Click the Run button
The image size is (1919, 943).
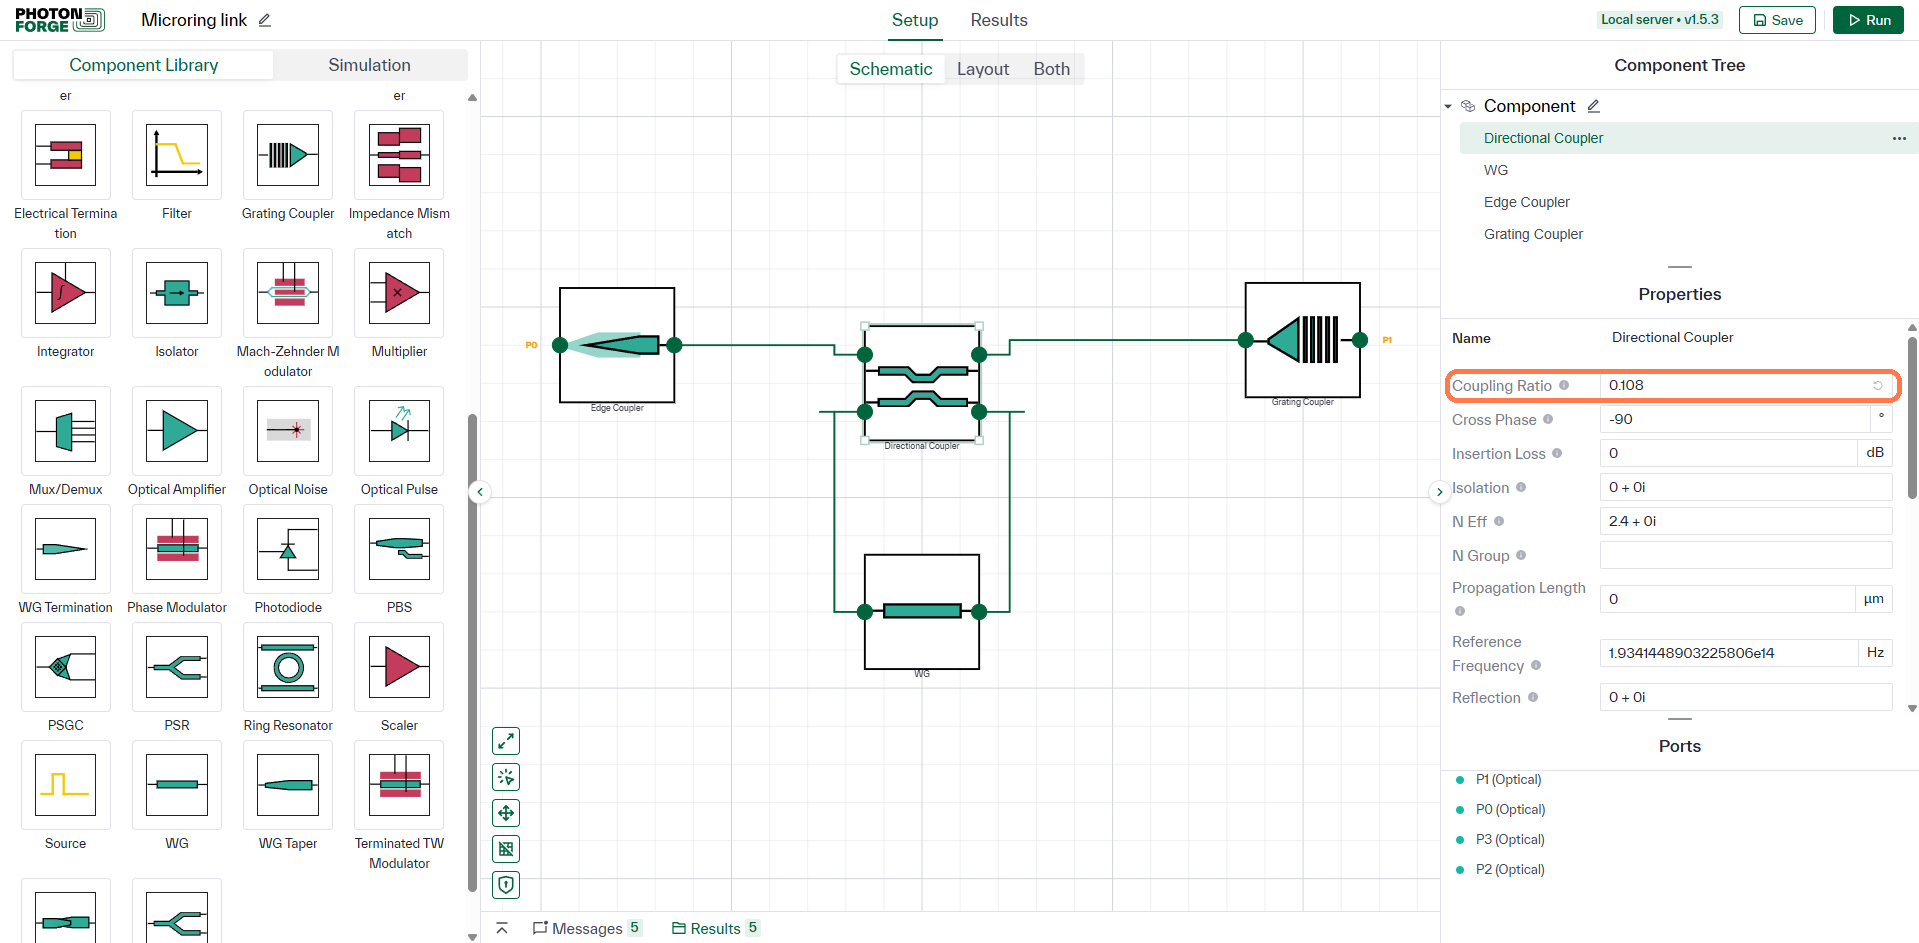point(1868,20)
